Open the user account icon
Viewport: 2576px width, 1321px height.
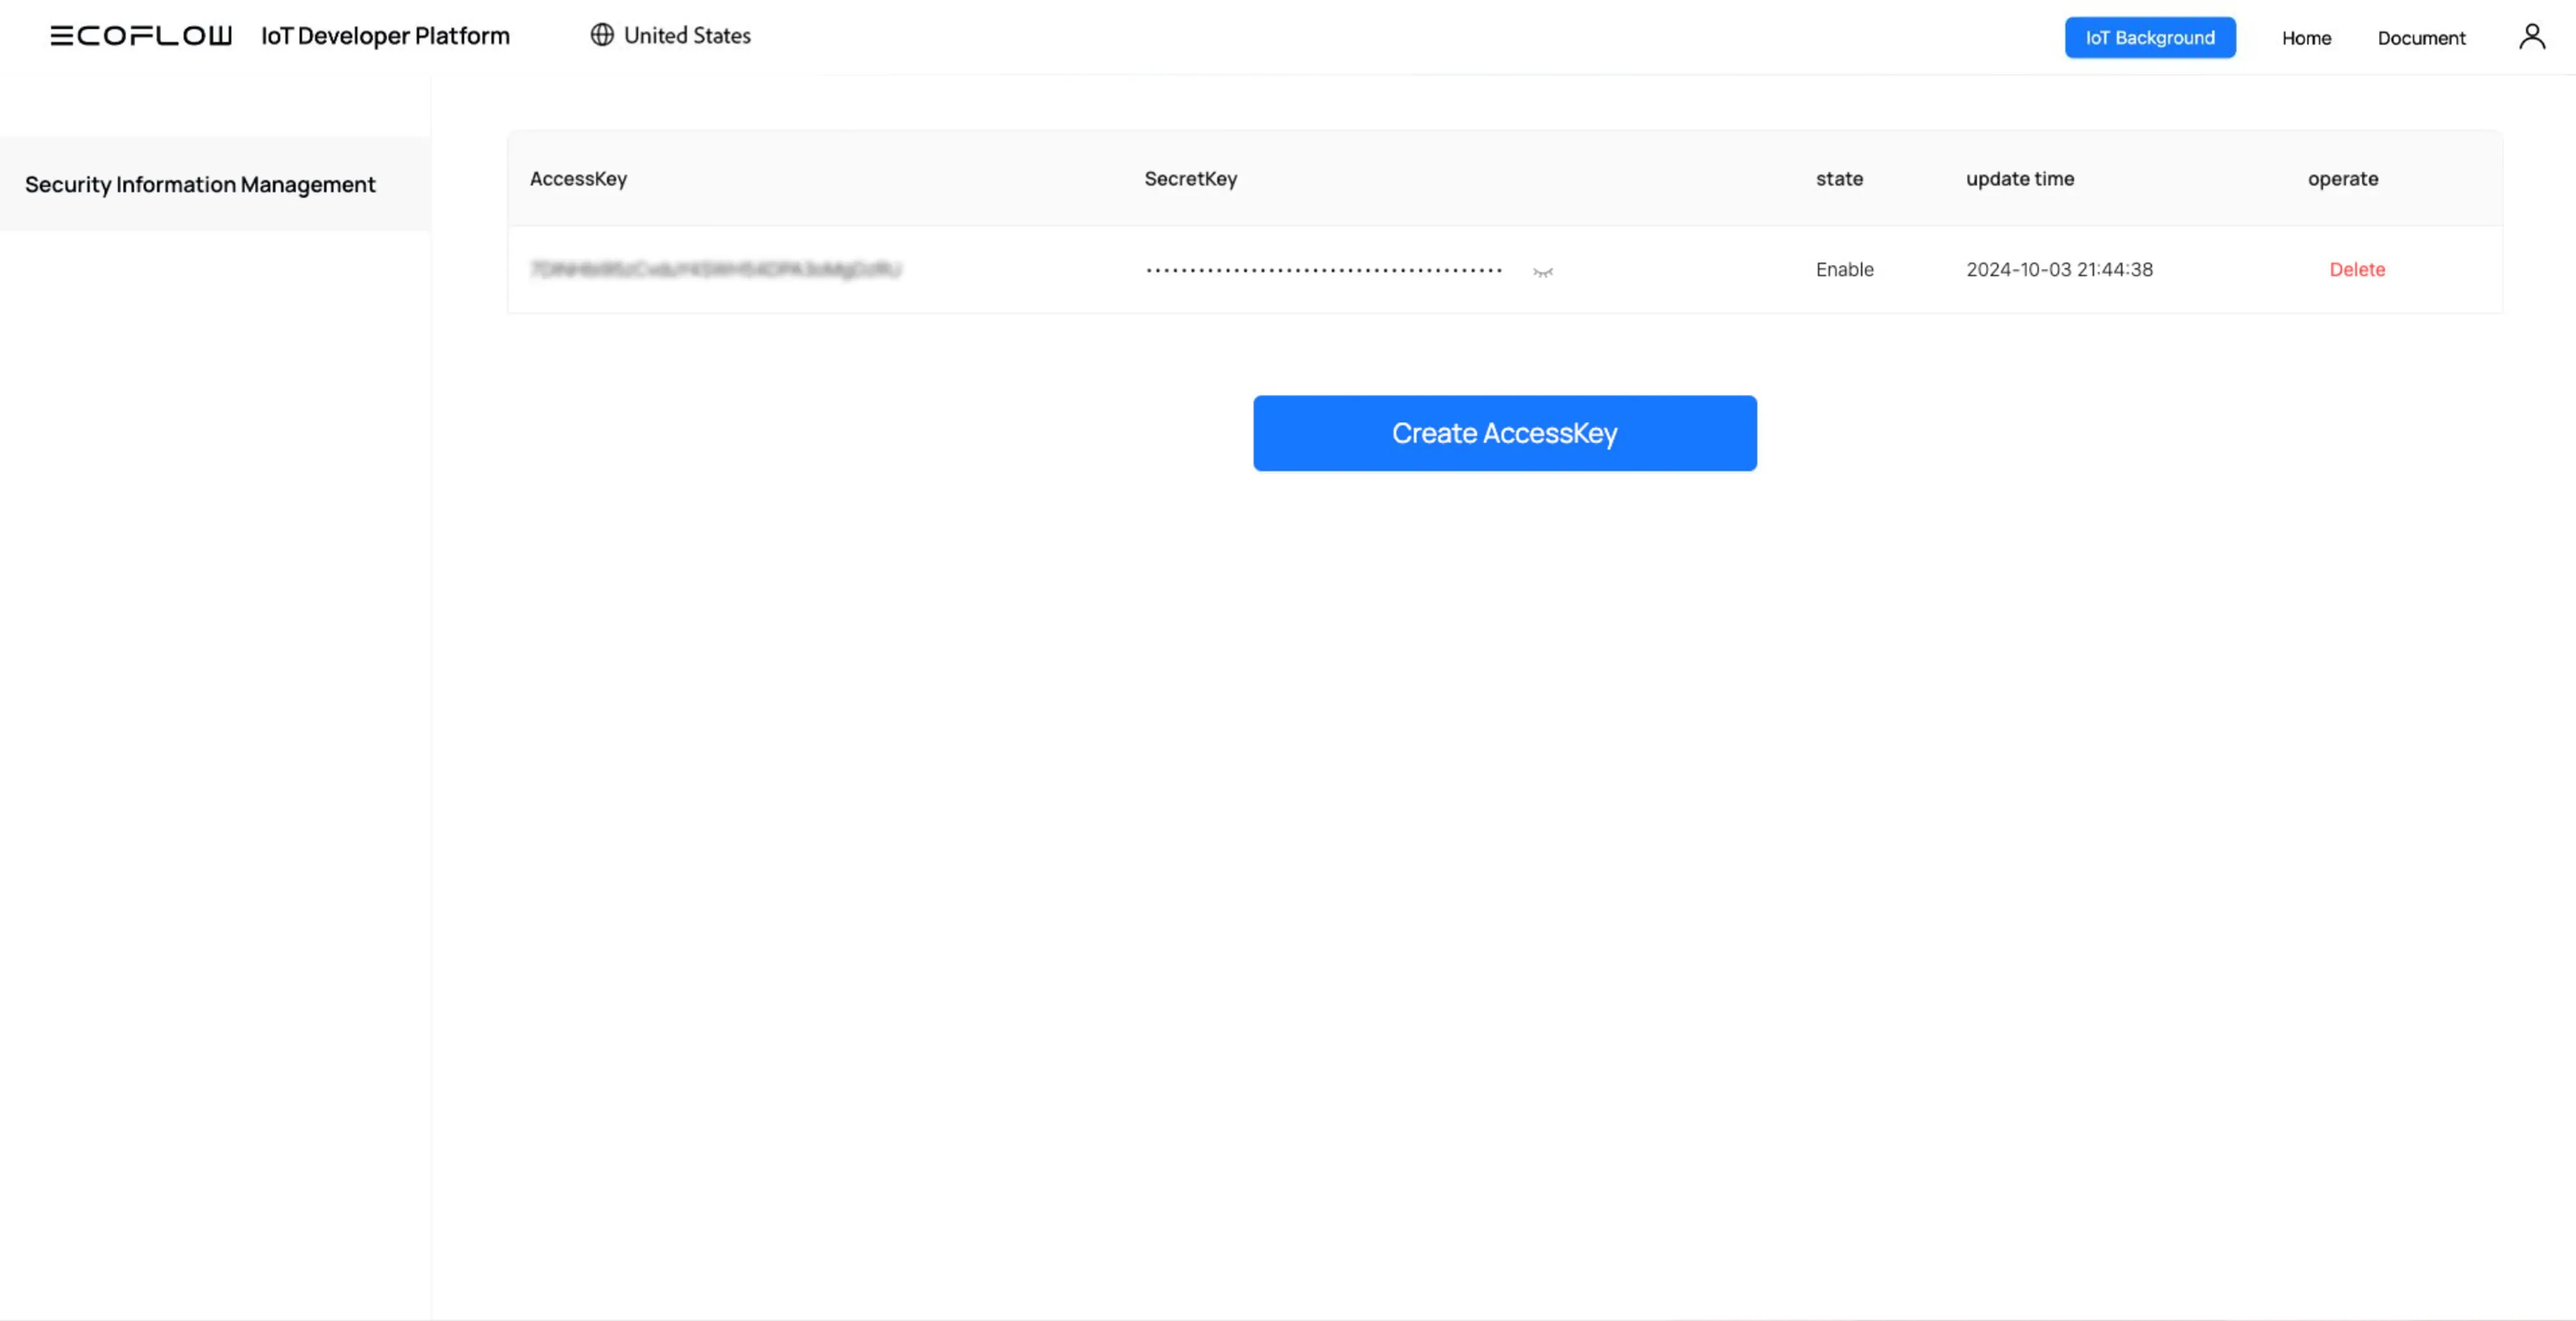(2531, 37)
